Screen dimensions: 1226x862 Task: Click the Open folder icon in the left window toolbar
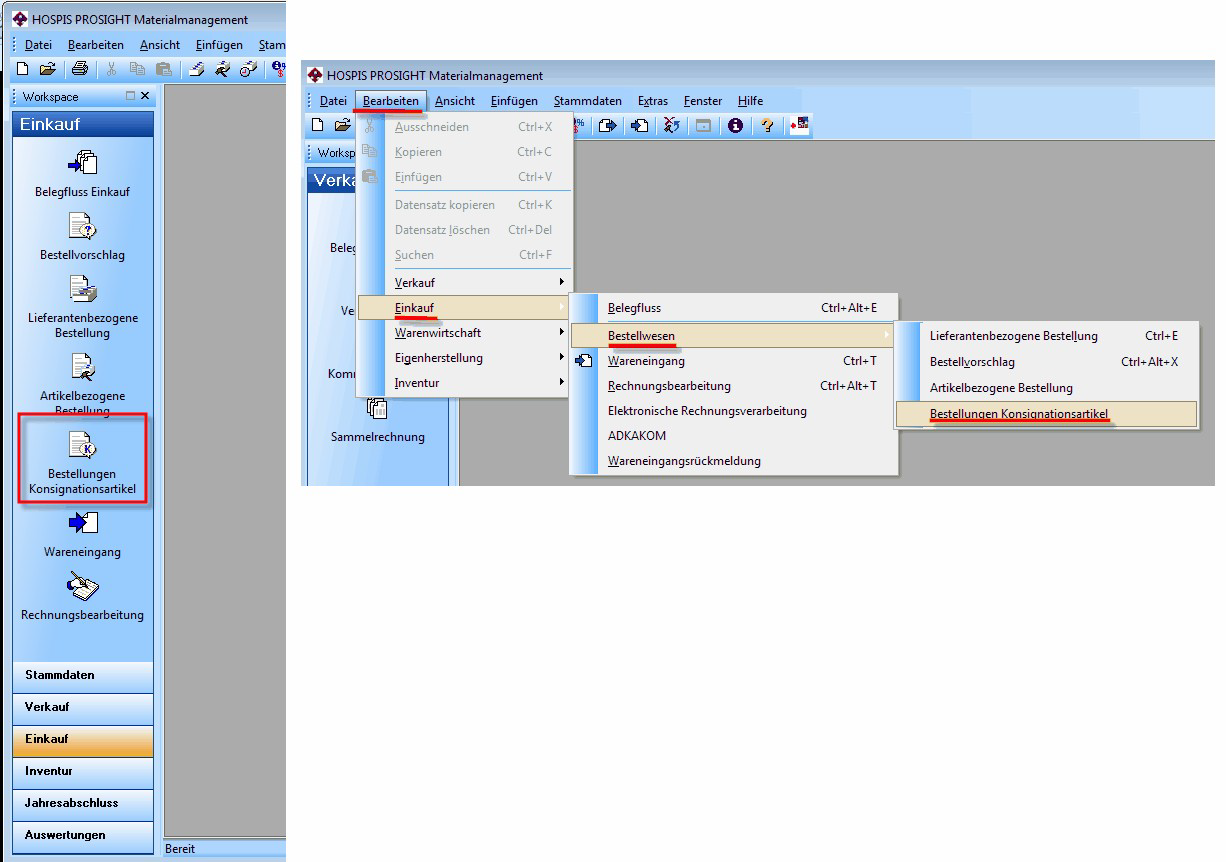[46, 69]
